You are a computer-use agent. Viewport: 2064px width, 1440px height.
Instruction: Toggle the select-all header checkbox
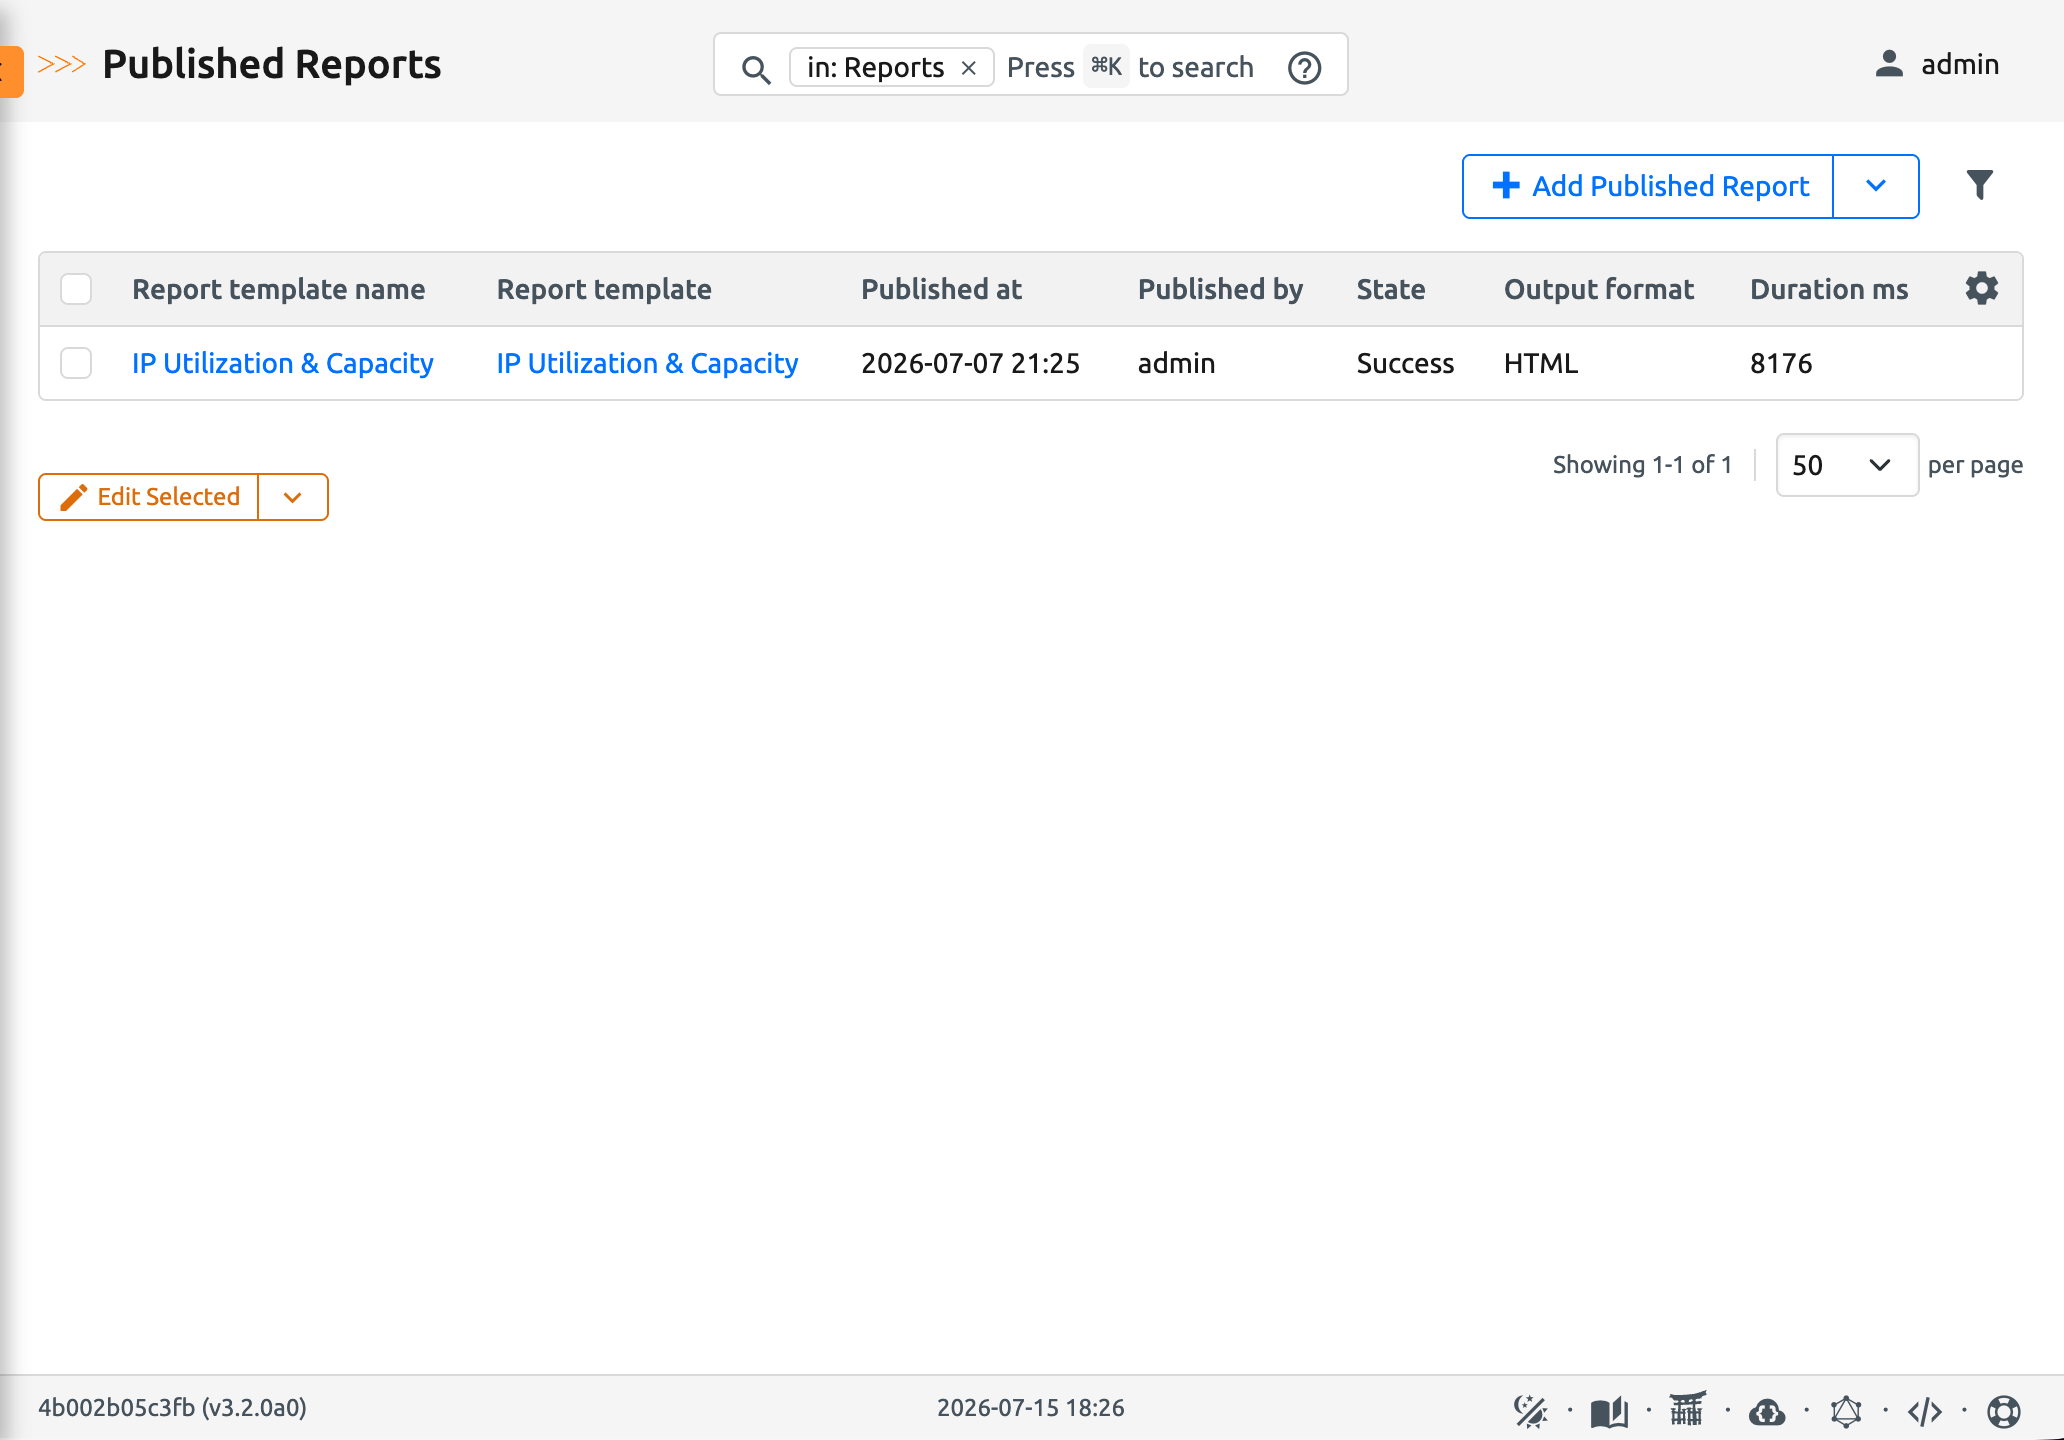point(76,289)
